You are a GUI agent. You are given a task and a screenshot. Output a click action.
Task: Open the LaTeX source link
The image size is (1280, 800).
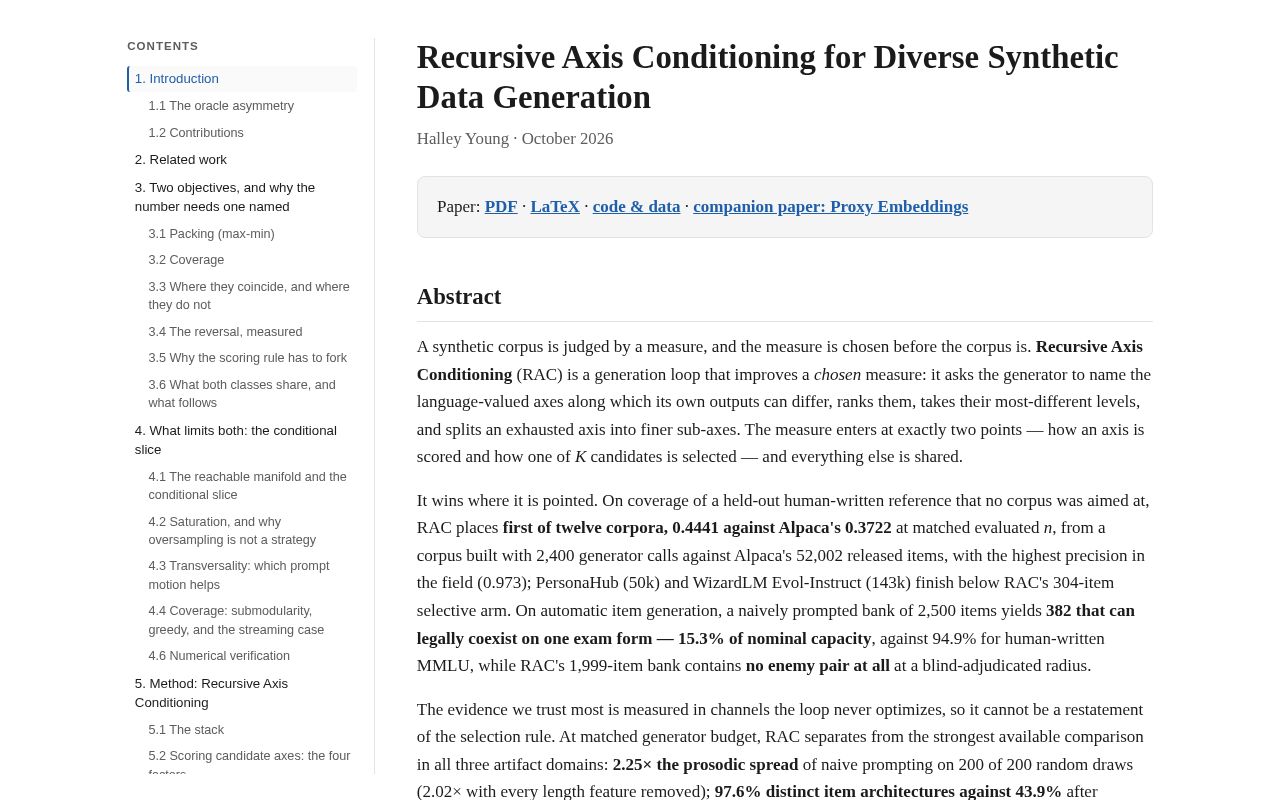pyautogui.click(x=555, y=207)
